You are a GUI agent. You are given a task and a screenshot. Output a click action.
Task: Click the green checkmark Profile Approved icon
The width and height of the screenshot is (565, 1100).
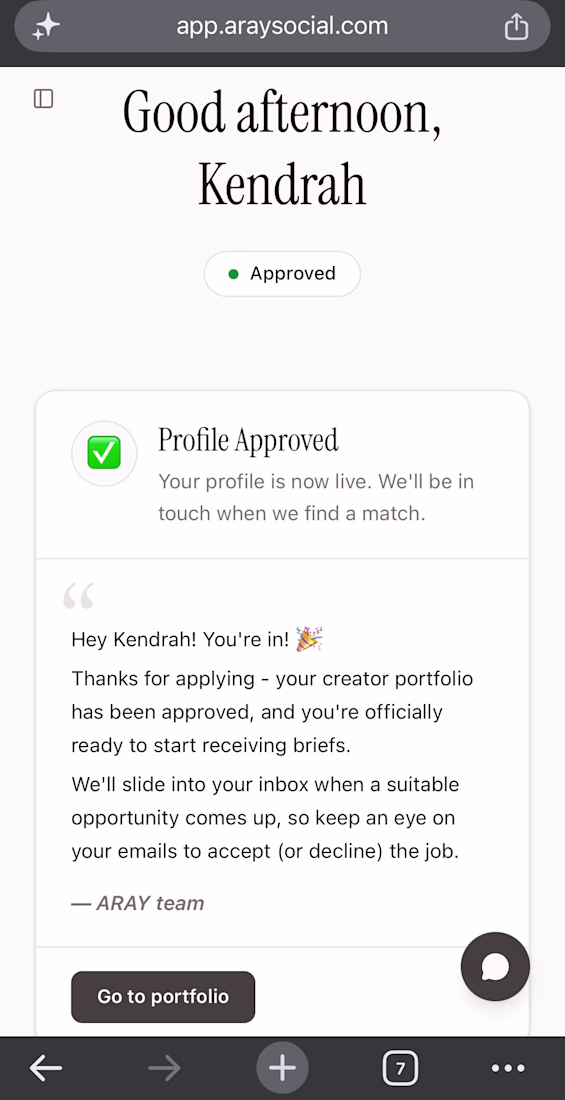pos(104,453)
